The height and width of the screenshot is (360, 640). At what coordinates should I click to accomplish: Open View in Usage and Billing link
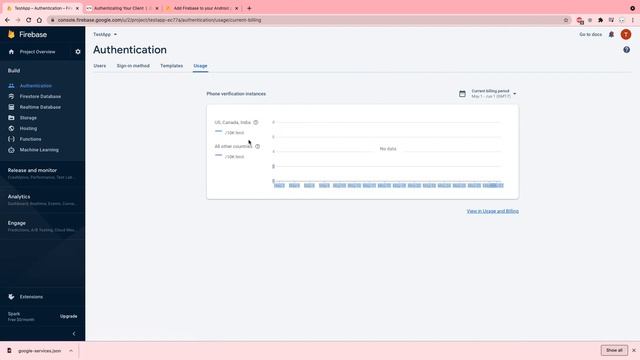click(x=493, y=211)
